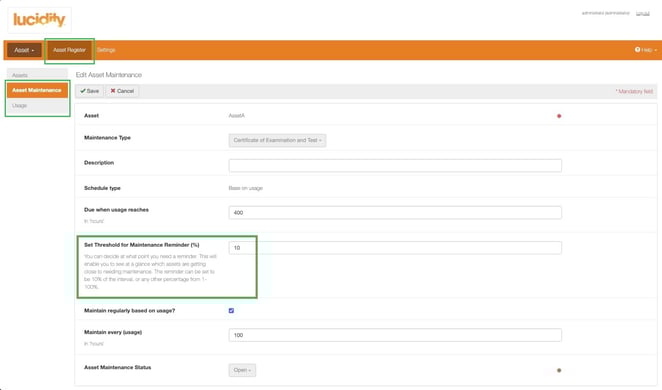This screenshot has width=662, height=390.
Task: Cancel editing the asset maintenance
Action: pyautogui.click(x=122, y=91)
